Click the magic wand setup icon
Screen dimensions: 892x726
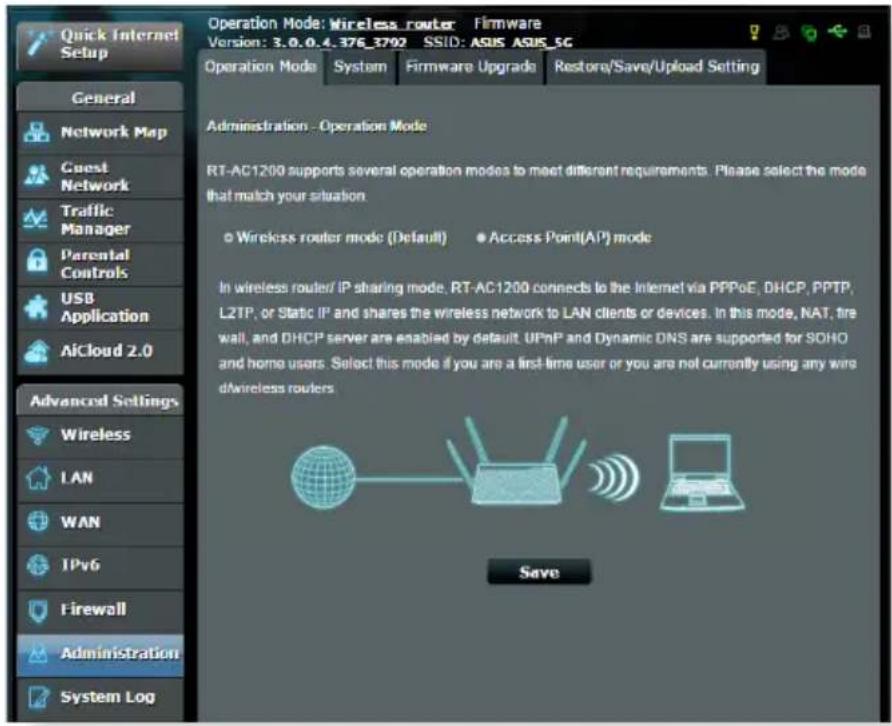tap(38, 44)
